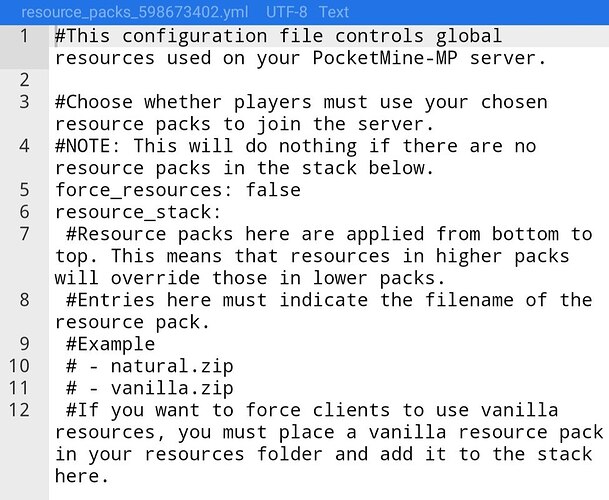
Task: Click gutter line number 6
Action: [x=23, y=212]
